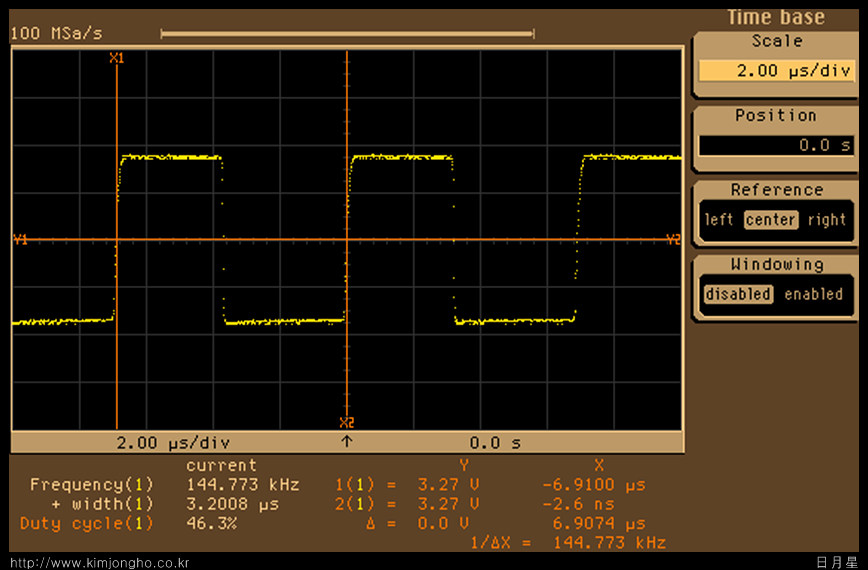The width and height of the screenshot is (868, 570).
Task: Set Reference to left
Action: click(718, 220)
